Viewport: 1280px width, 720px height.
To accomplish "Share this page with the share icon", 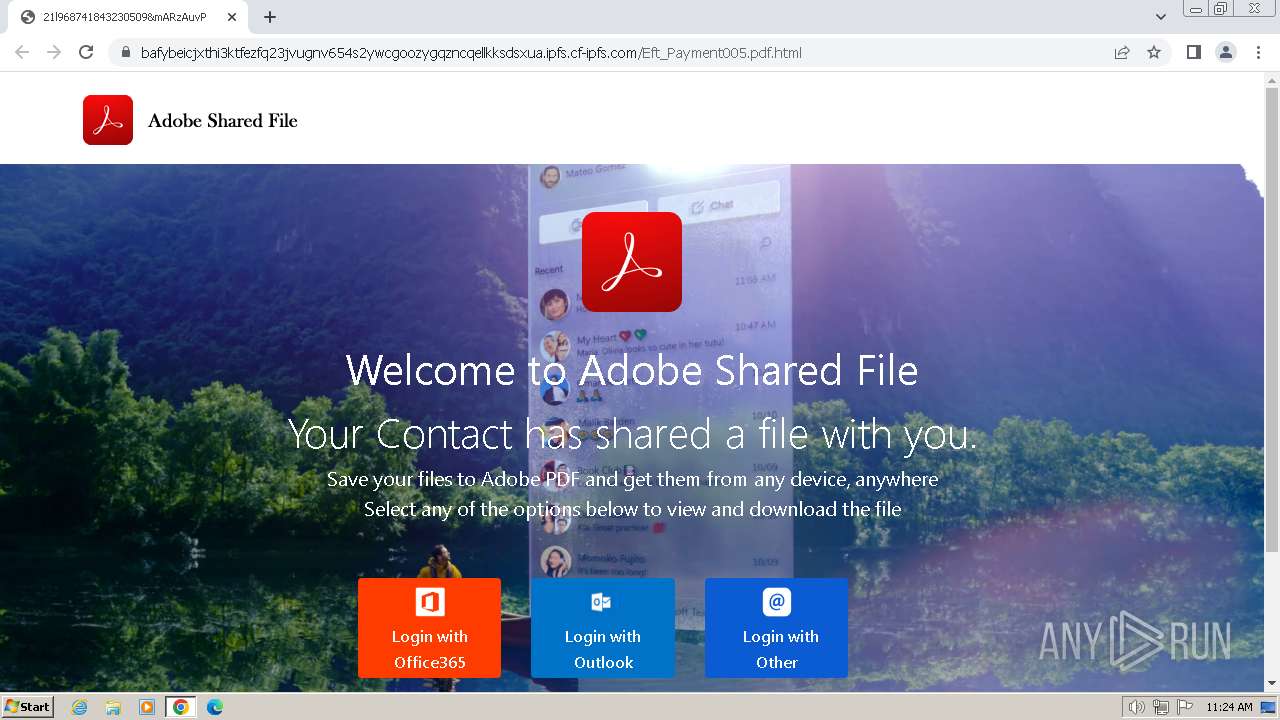I will (x=1122, y=53).
